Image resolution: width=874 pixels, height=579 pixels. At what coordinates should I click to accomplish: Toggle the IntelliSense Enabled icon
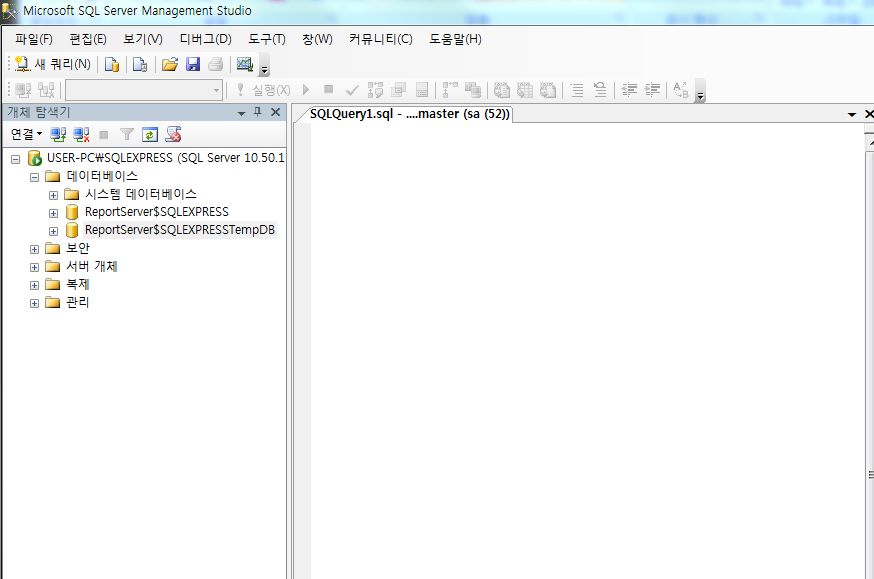pos(422,90)
